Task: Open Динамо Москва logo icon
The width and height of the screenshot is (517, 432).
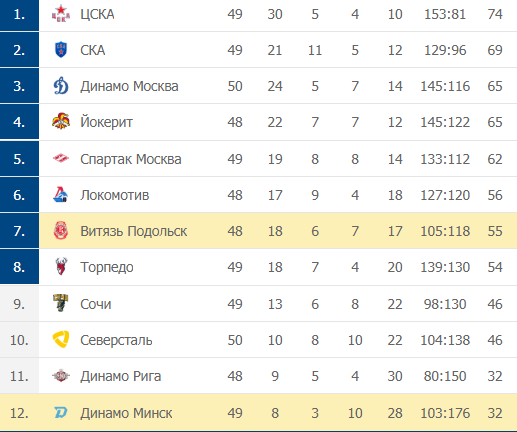Action: [61, 86]
